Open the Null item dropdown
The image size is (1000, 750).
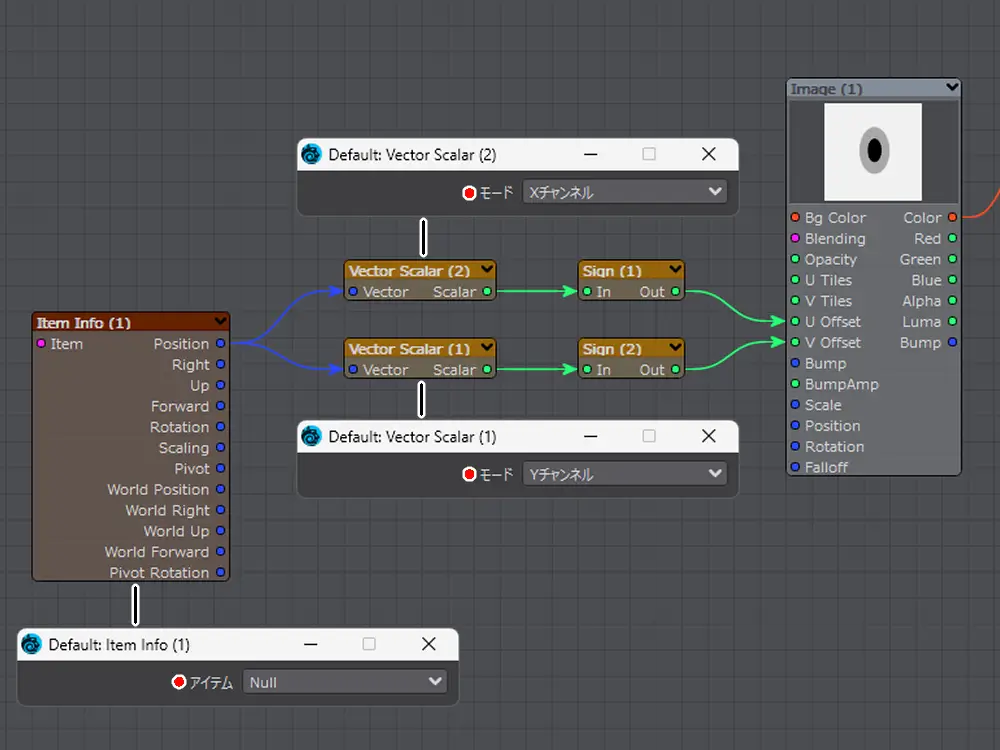(344, 682)
